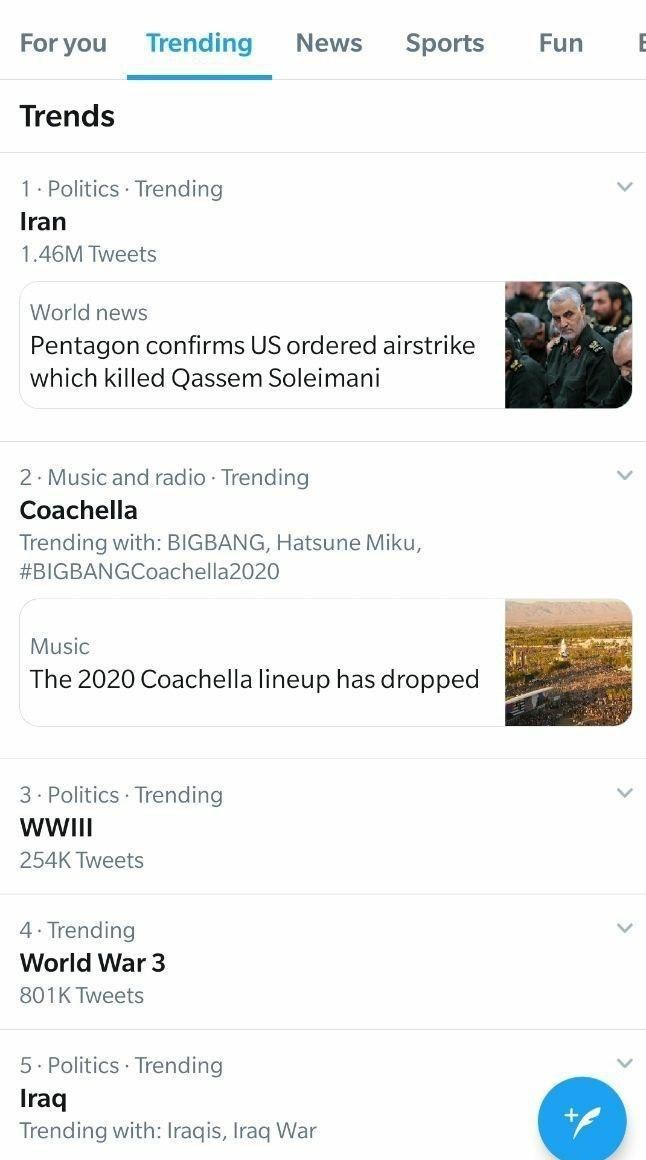
Task: Read the 2020 Coachella lineup headline
Action: tap(255, 679)
